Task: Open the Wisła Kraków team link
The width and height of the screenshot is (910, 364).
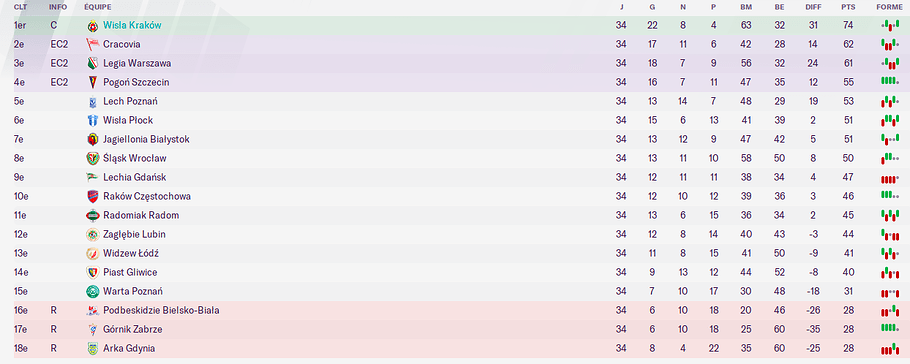Action: pos(132,26)
